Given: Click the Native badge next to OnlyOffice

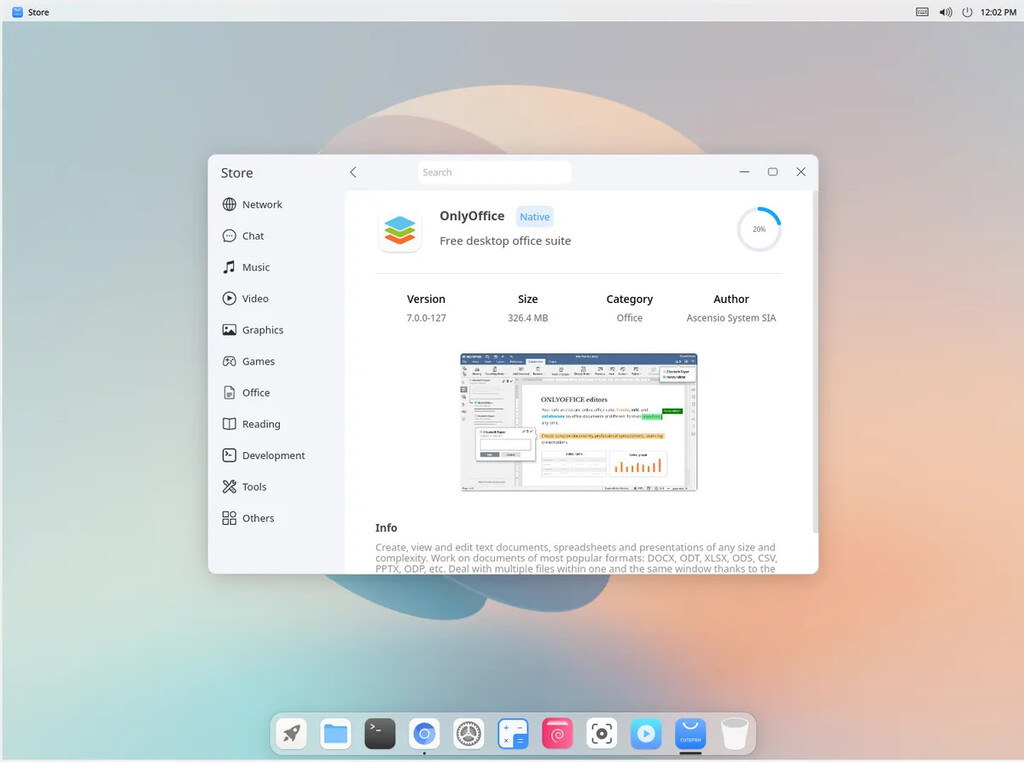Looking at the screenshot, I should [x=534, y=216].
